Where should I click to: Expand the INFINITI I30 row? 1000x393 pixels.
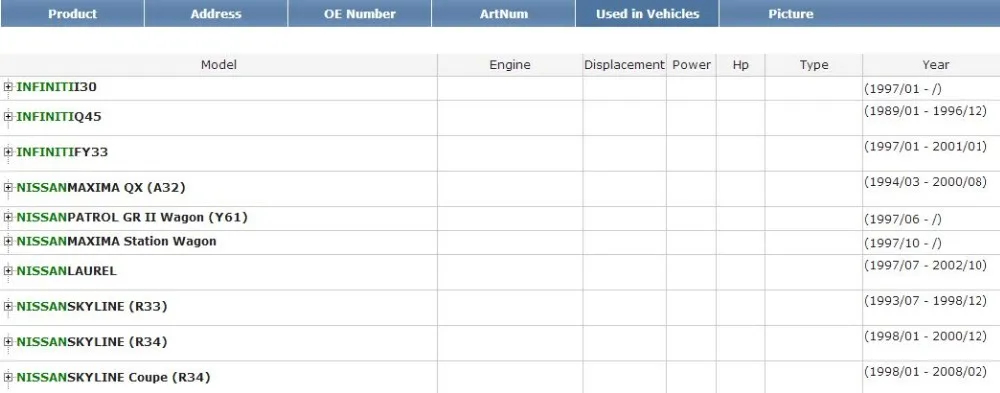[x=8, y=87]
